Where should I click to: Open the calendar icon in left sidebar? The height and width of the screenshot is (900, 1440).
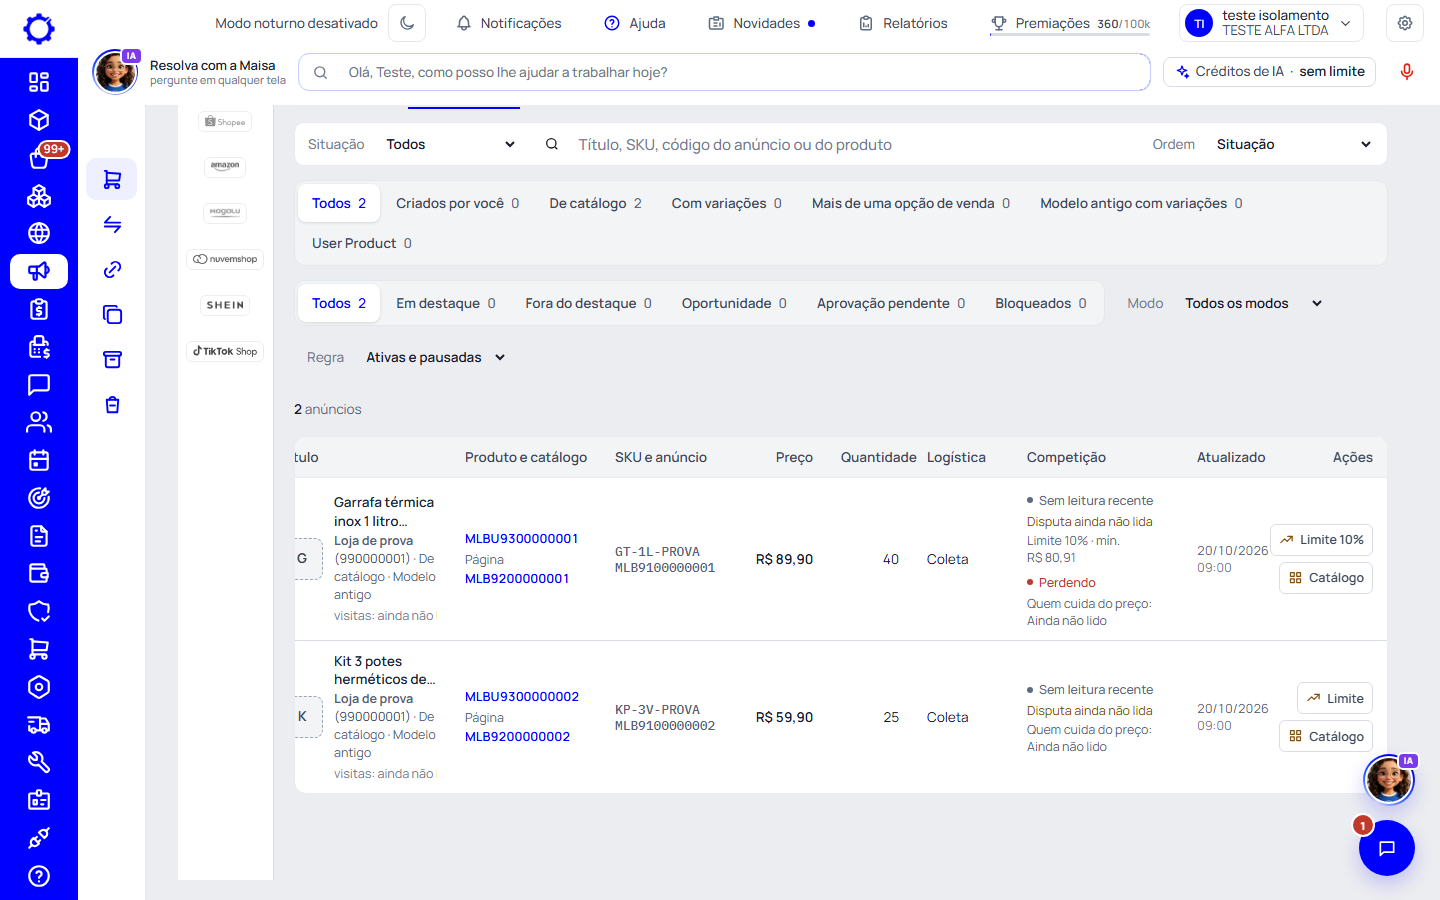pos(39,460)
